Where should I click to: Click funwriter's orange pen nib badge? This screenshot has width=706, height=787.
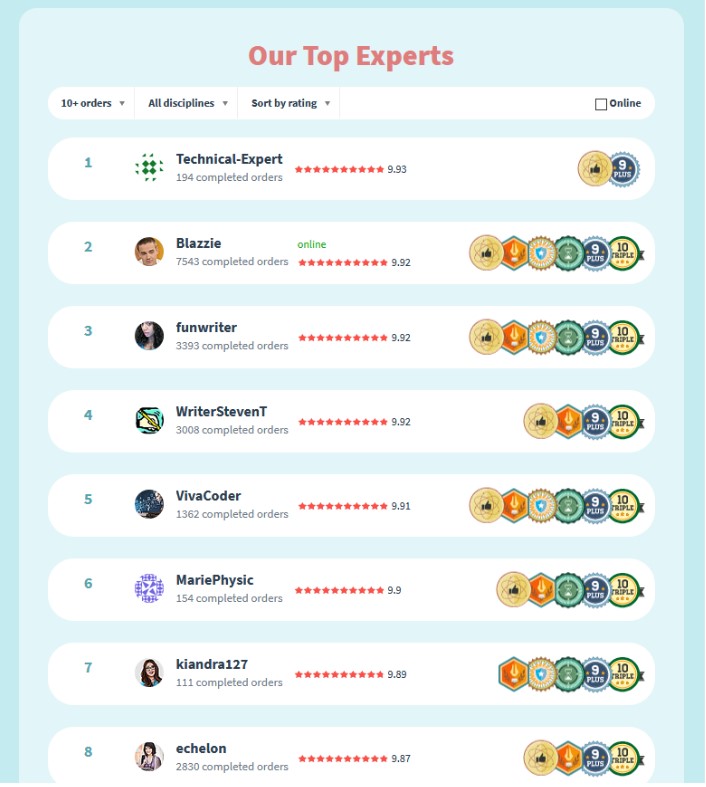pyautogui.click(x=514, y=338)
